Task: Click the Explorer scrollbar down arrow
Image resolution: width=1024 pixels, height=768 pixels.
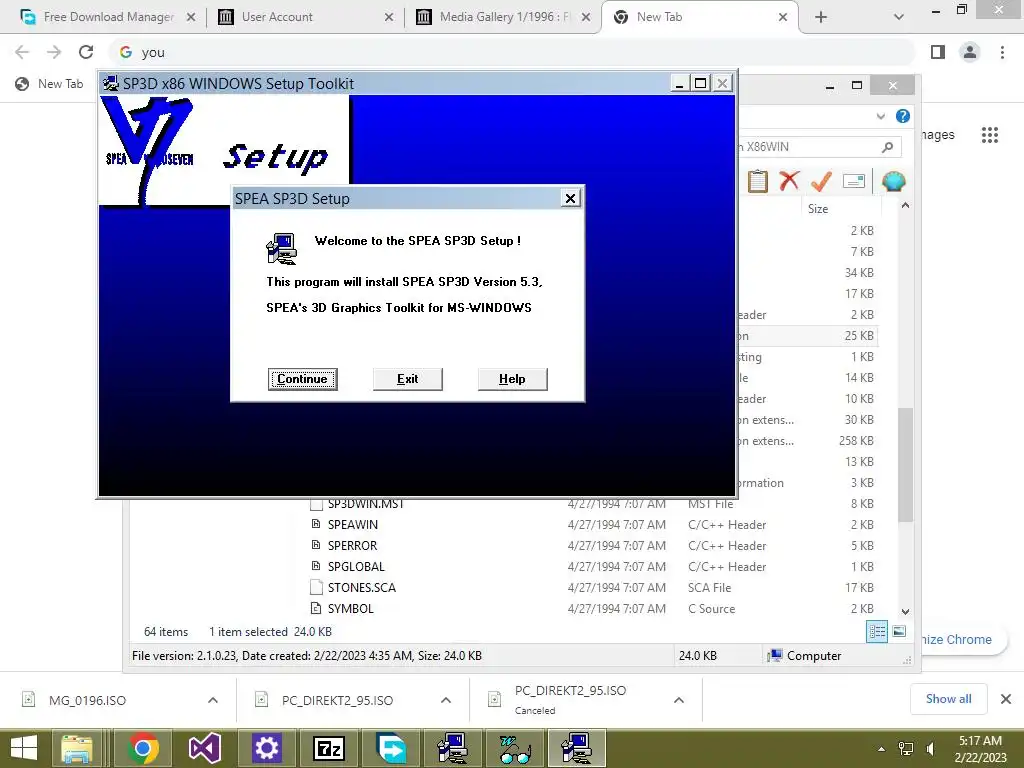Action: [x=905, y=612]
